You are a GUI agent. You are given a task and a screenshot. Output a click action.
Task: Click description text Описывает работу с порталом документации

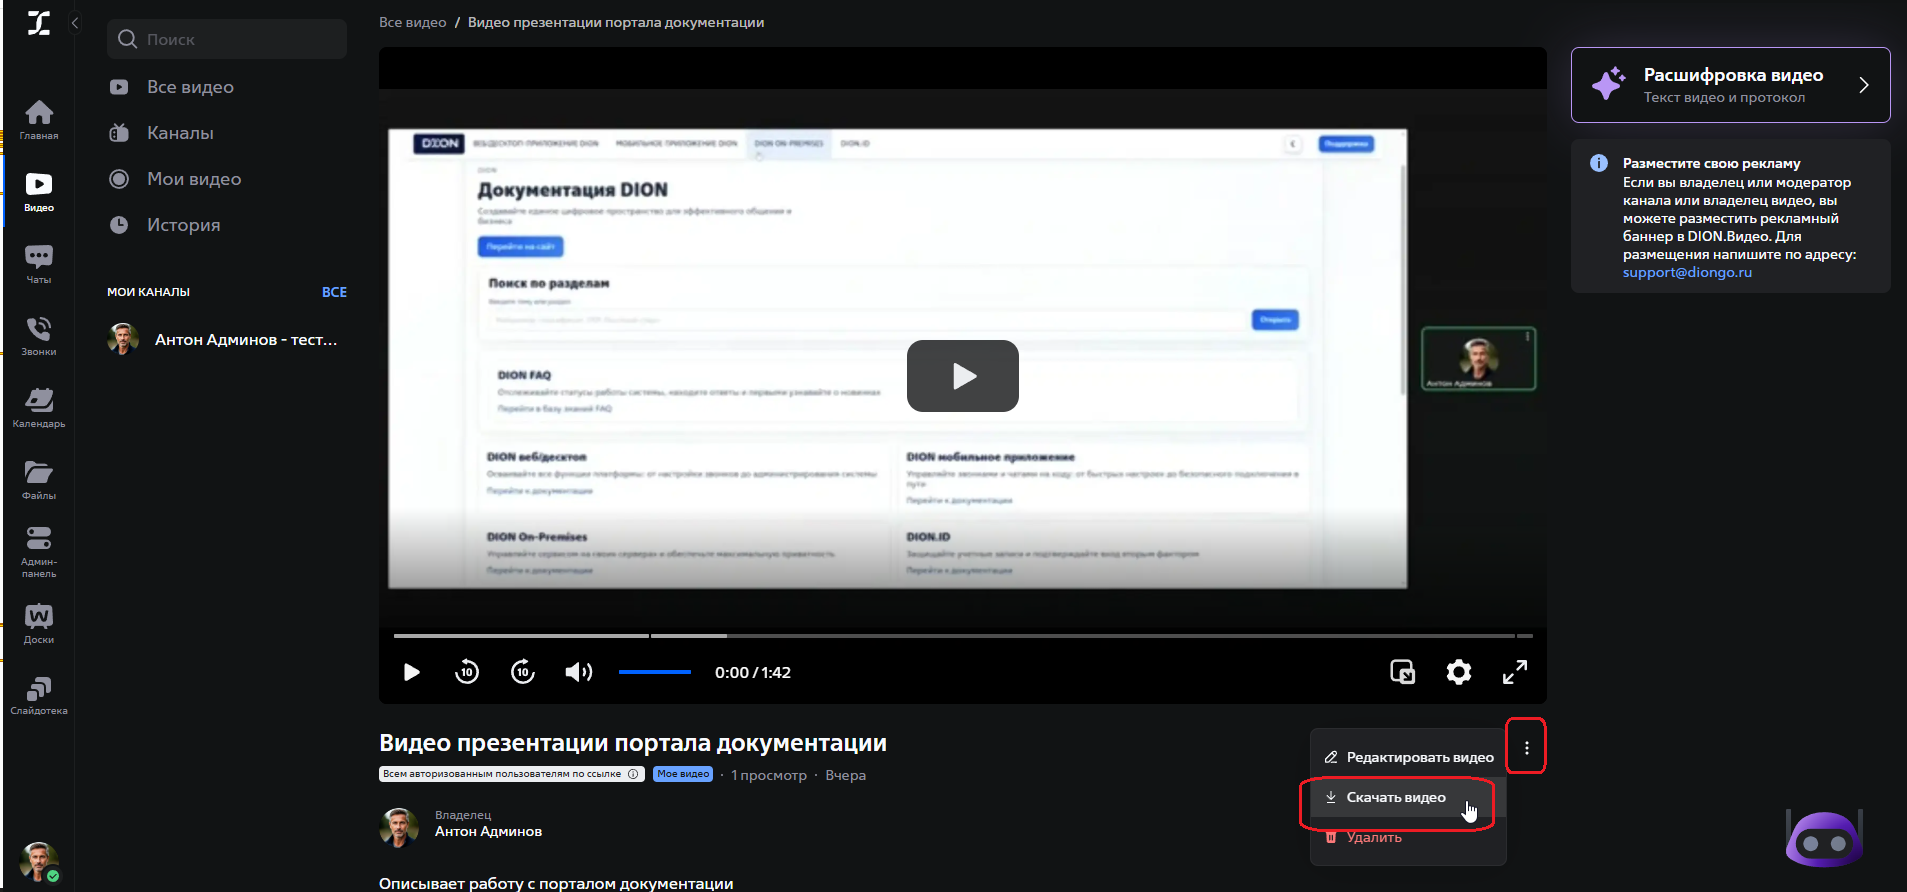556,883
